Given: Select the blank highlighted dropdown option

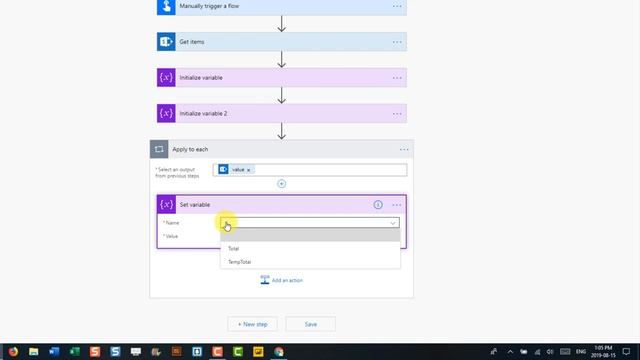Looking at the screenshot, I should click(310, 235).
